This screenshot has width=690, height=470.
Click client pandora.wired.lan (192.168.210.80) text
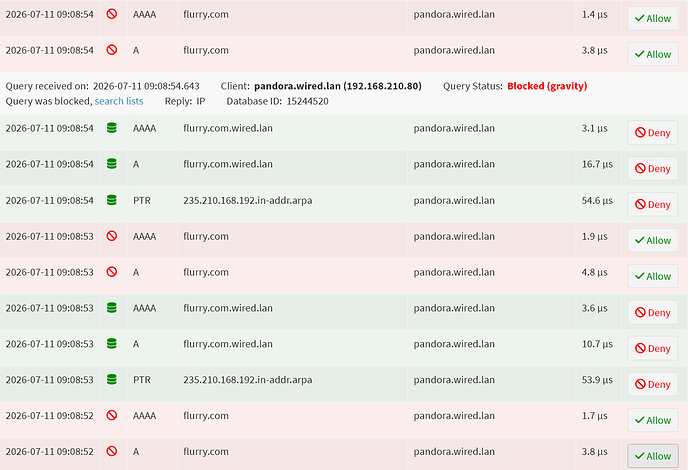pos(338,86)
